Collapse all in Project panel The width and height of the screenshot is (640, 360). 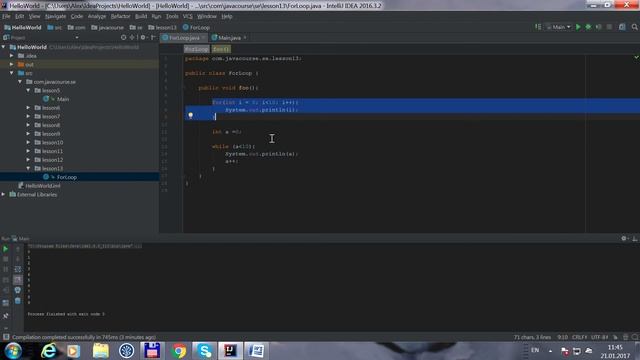pyautogui.click(x=132, y=38)
